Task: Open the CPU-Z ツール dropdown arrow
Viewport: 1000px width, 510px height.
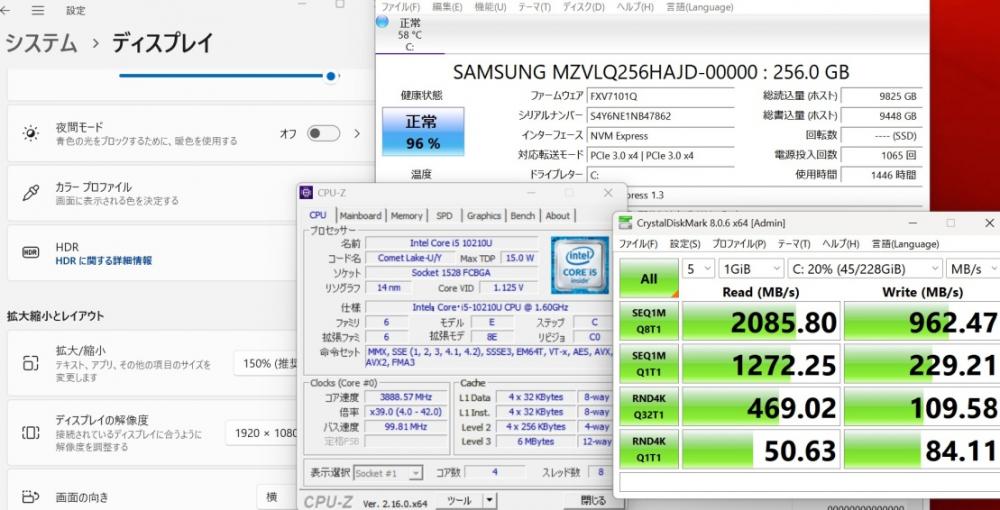Action: point(489,501)
